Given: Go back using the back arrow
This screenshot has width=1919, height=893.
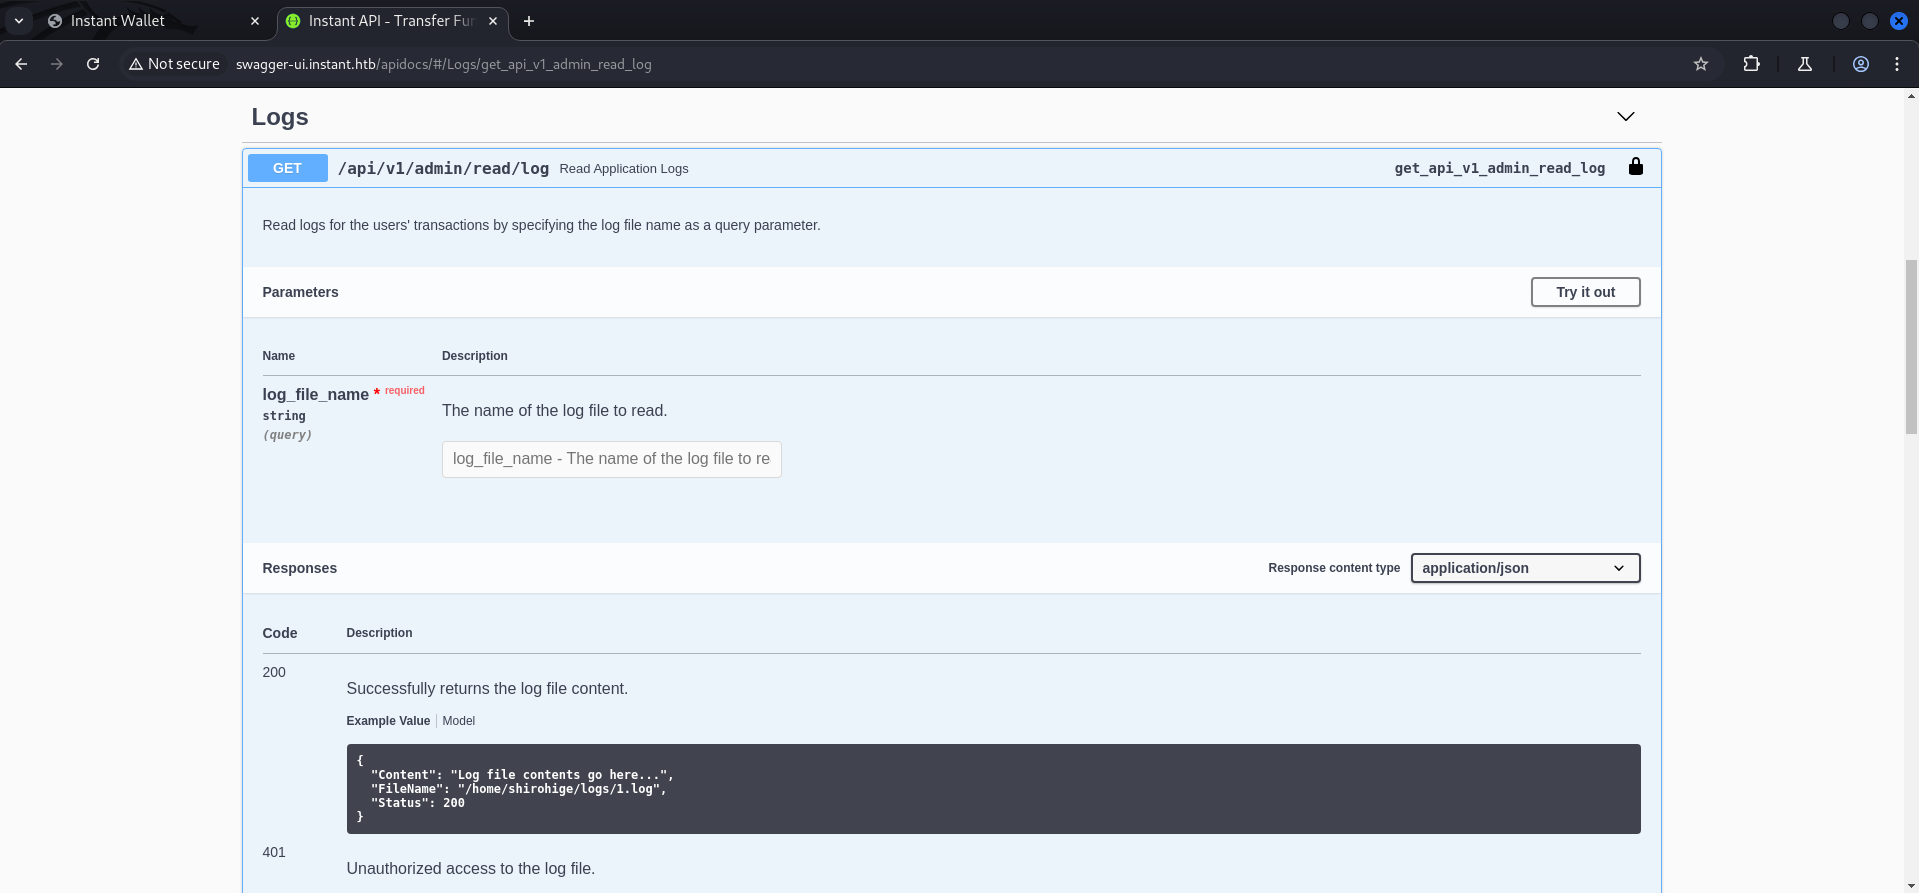Looking at the screenshot, I should pyautogui.click(x=21, y=64).
